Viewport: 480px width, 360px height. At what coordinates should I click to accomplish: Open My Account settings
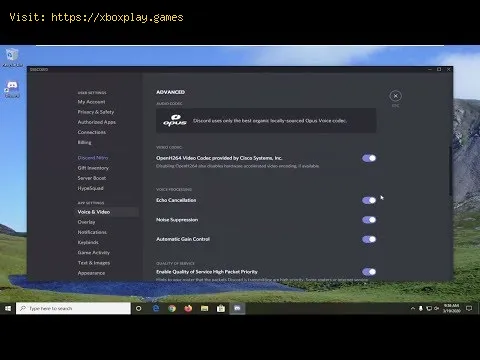[91, 102]
